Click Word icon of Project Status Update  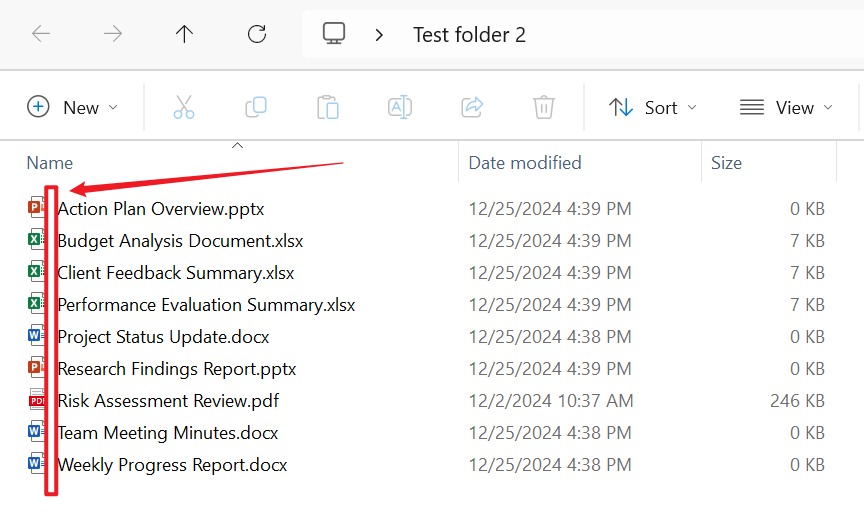click(36, 335)
